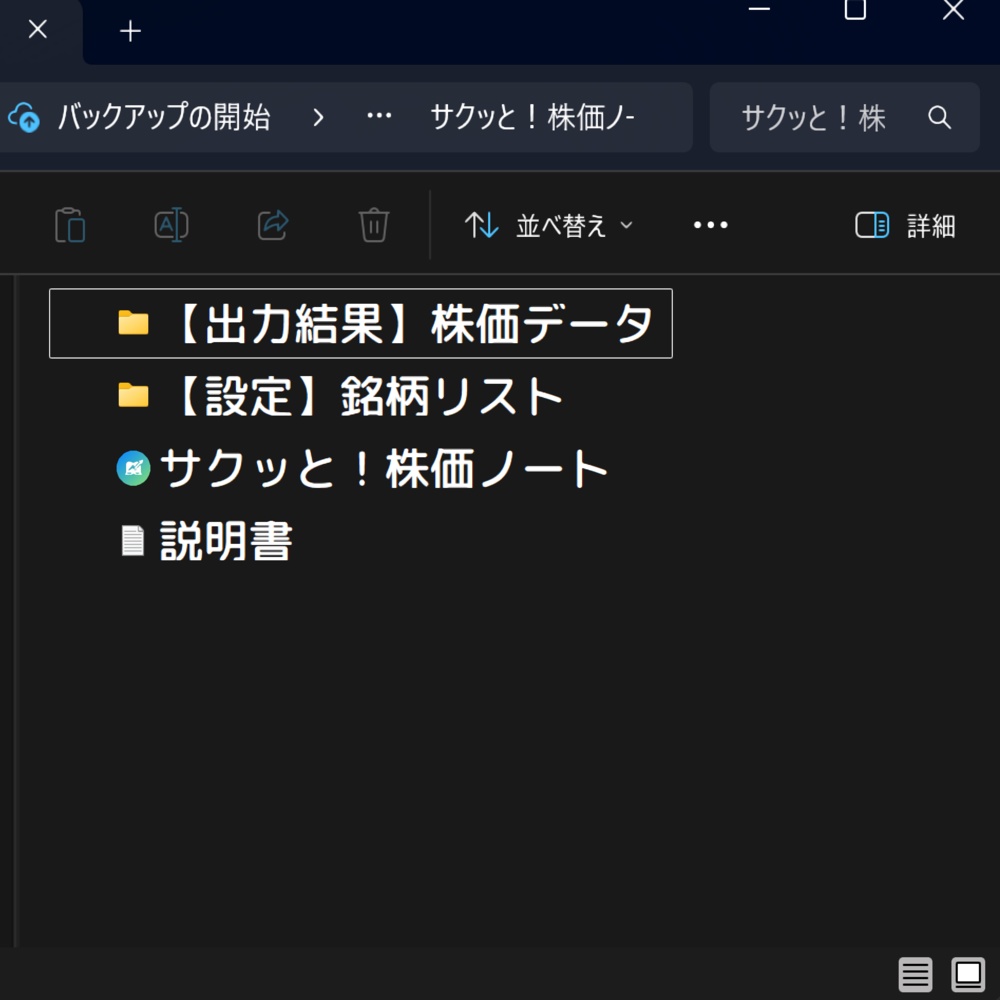
Task: Switch to list layout via bottom-right toggle
Action: tap(915, 974)
